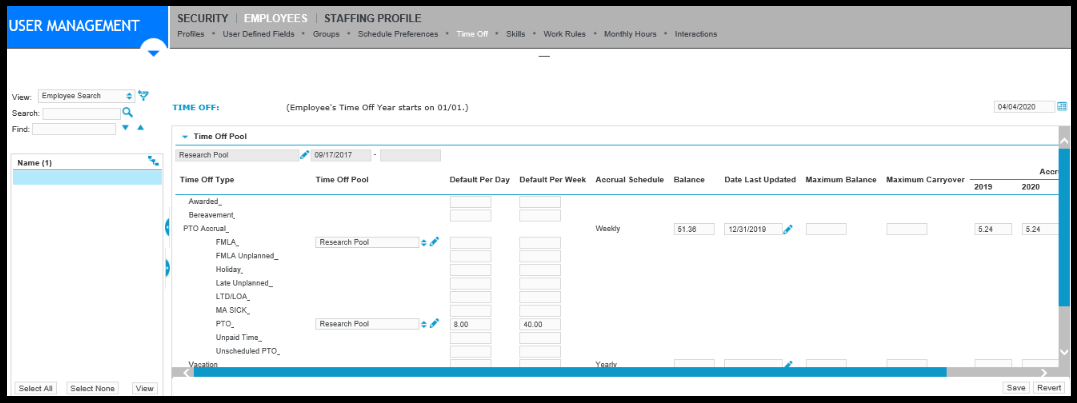
Task: Go to Schedule Preferences tab
Action: click(x=398, y=34)
